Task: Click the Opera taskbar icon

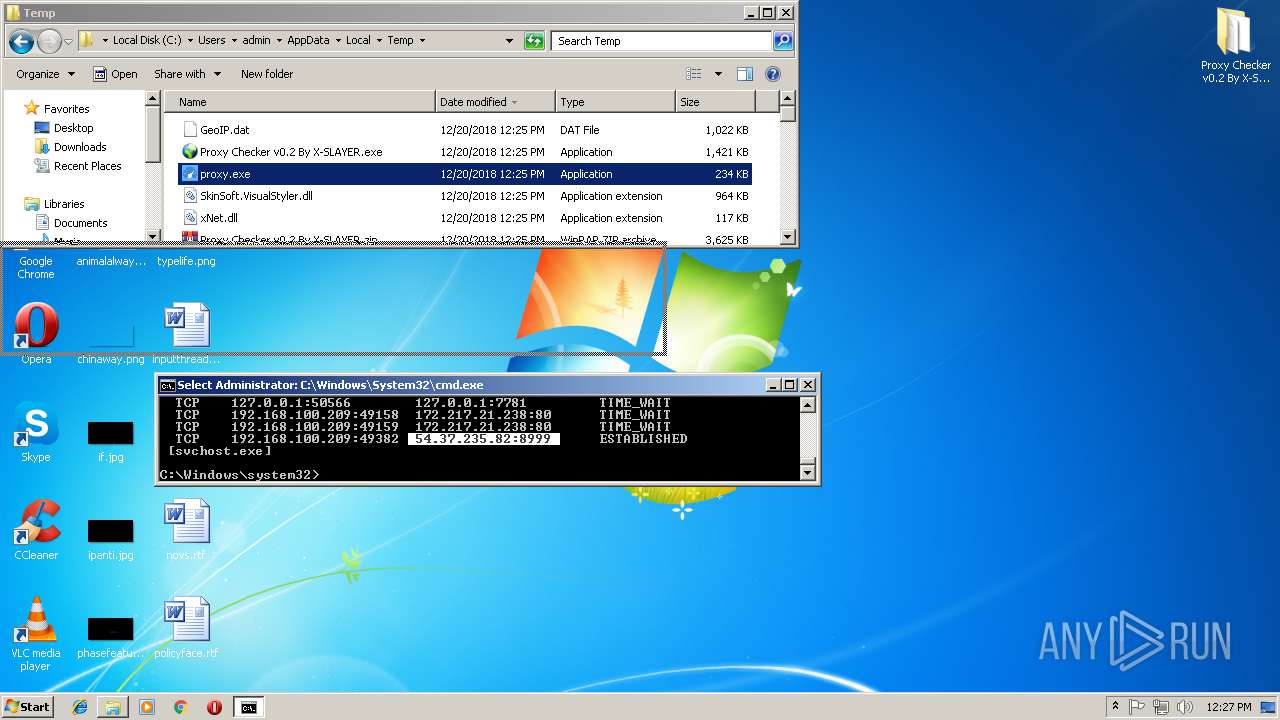Action: coord(214,707)
